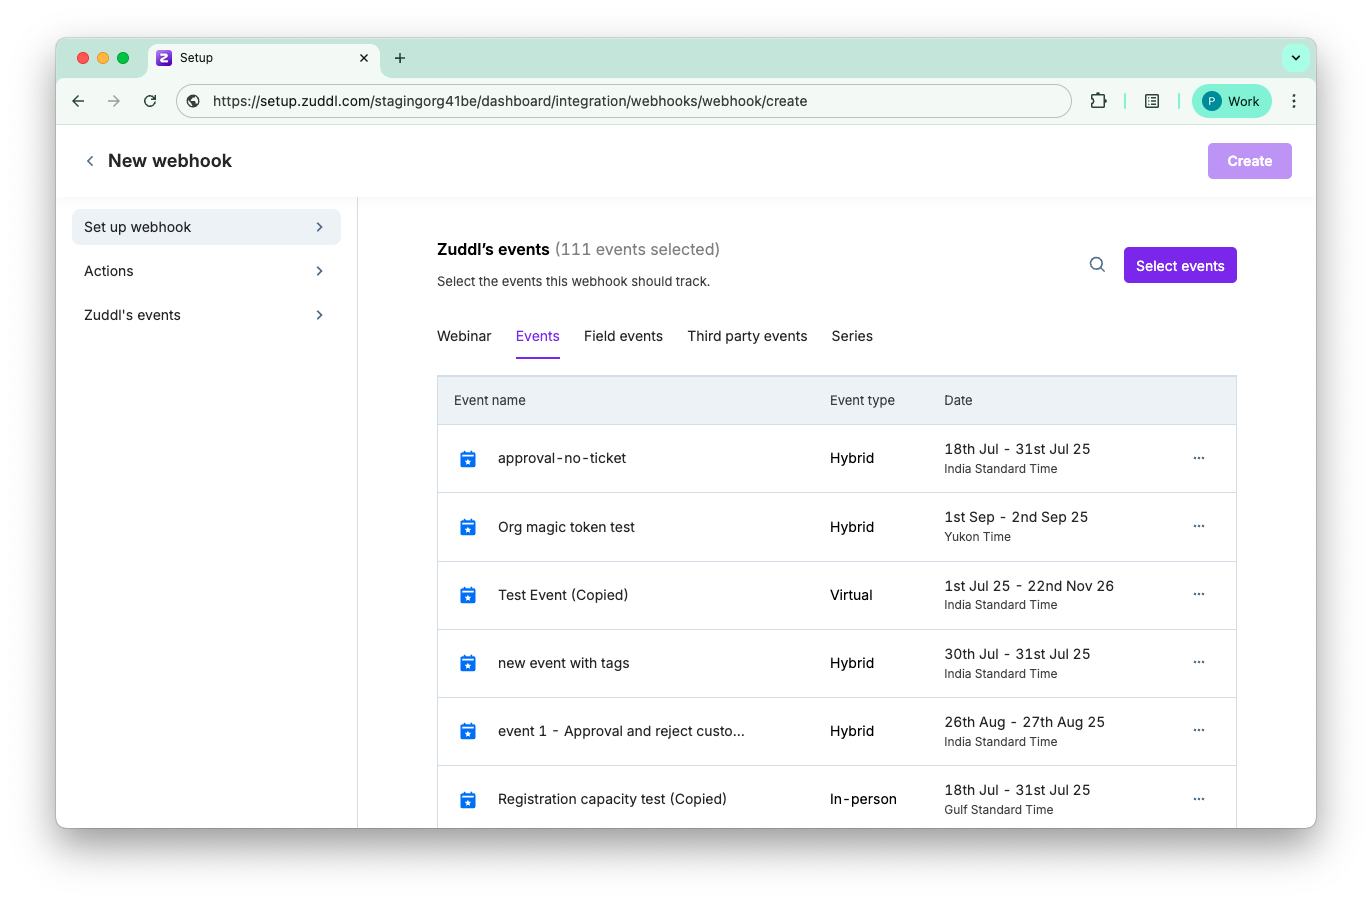Click the search icon beside Select events
The image size is (1372, 902).
click(x=1097, y=265)
